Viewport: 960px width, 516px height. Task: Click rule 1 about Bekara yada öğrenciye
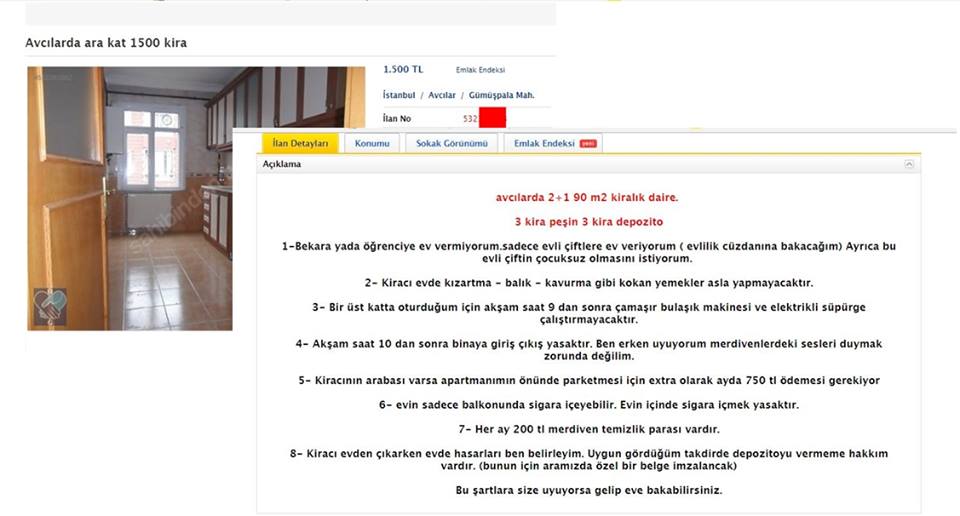pos(588,252)
